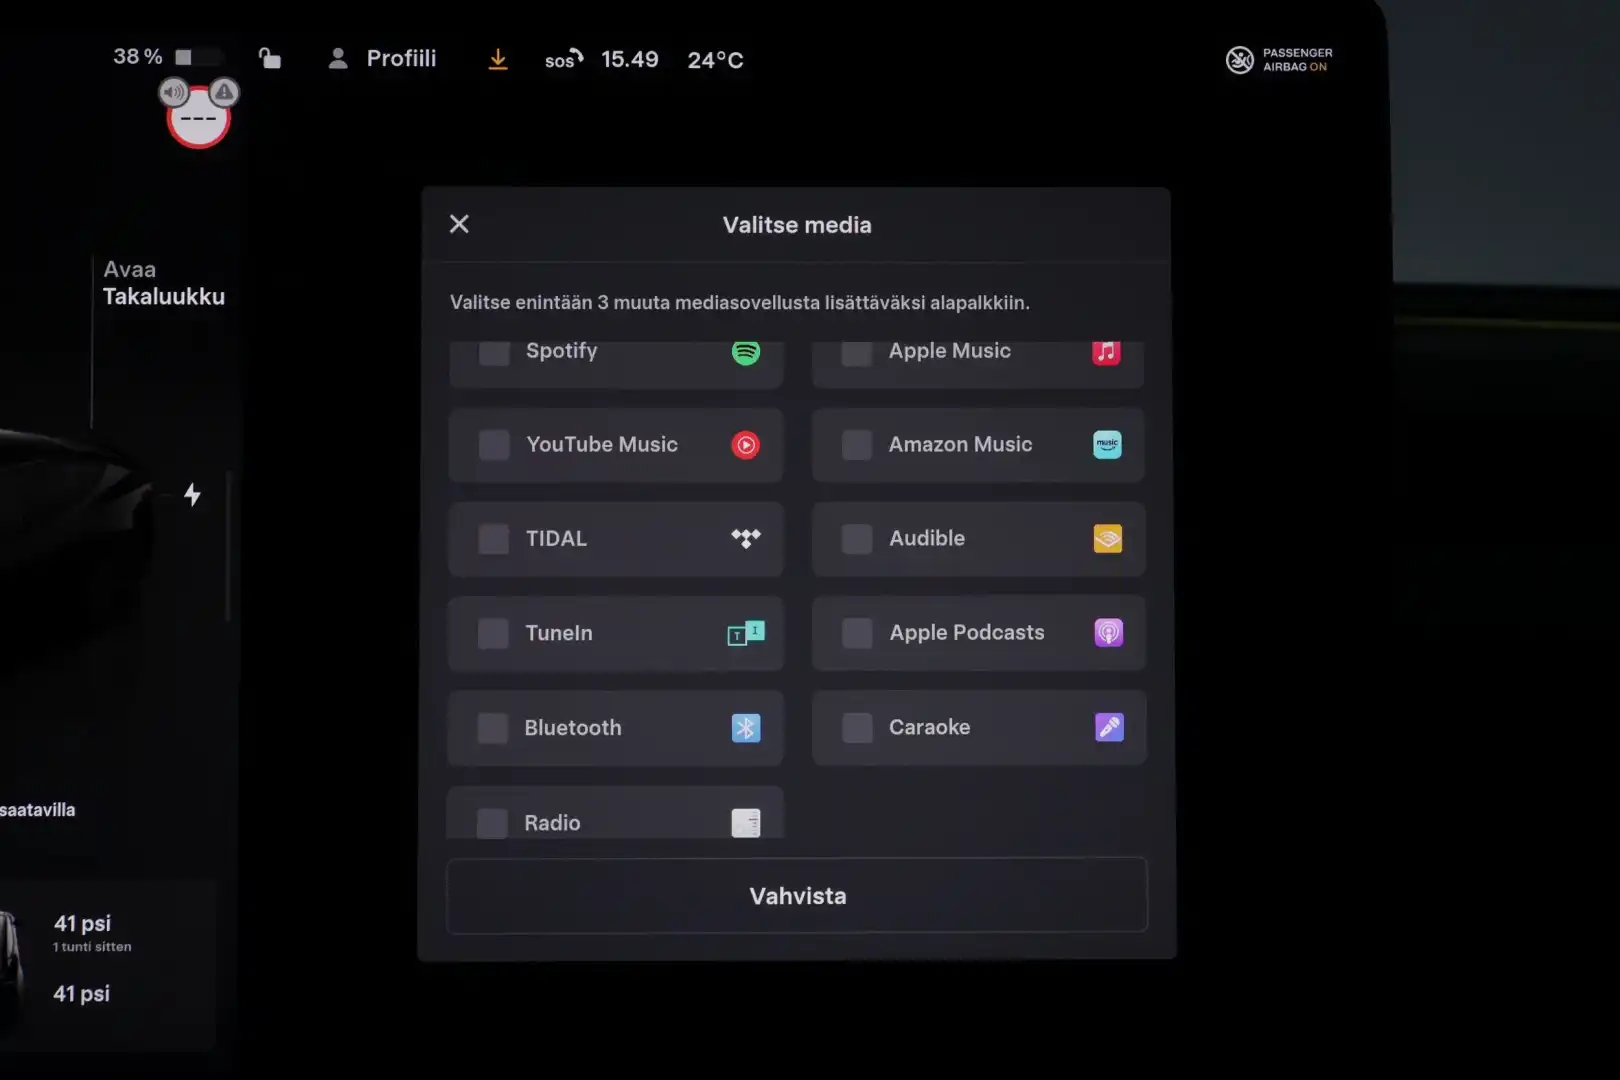Click the 38 % battery percentage
Screen dimensions: 1620x1080
click(138, 56)
